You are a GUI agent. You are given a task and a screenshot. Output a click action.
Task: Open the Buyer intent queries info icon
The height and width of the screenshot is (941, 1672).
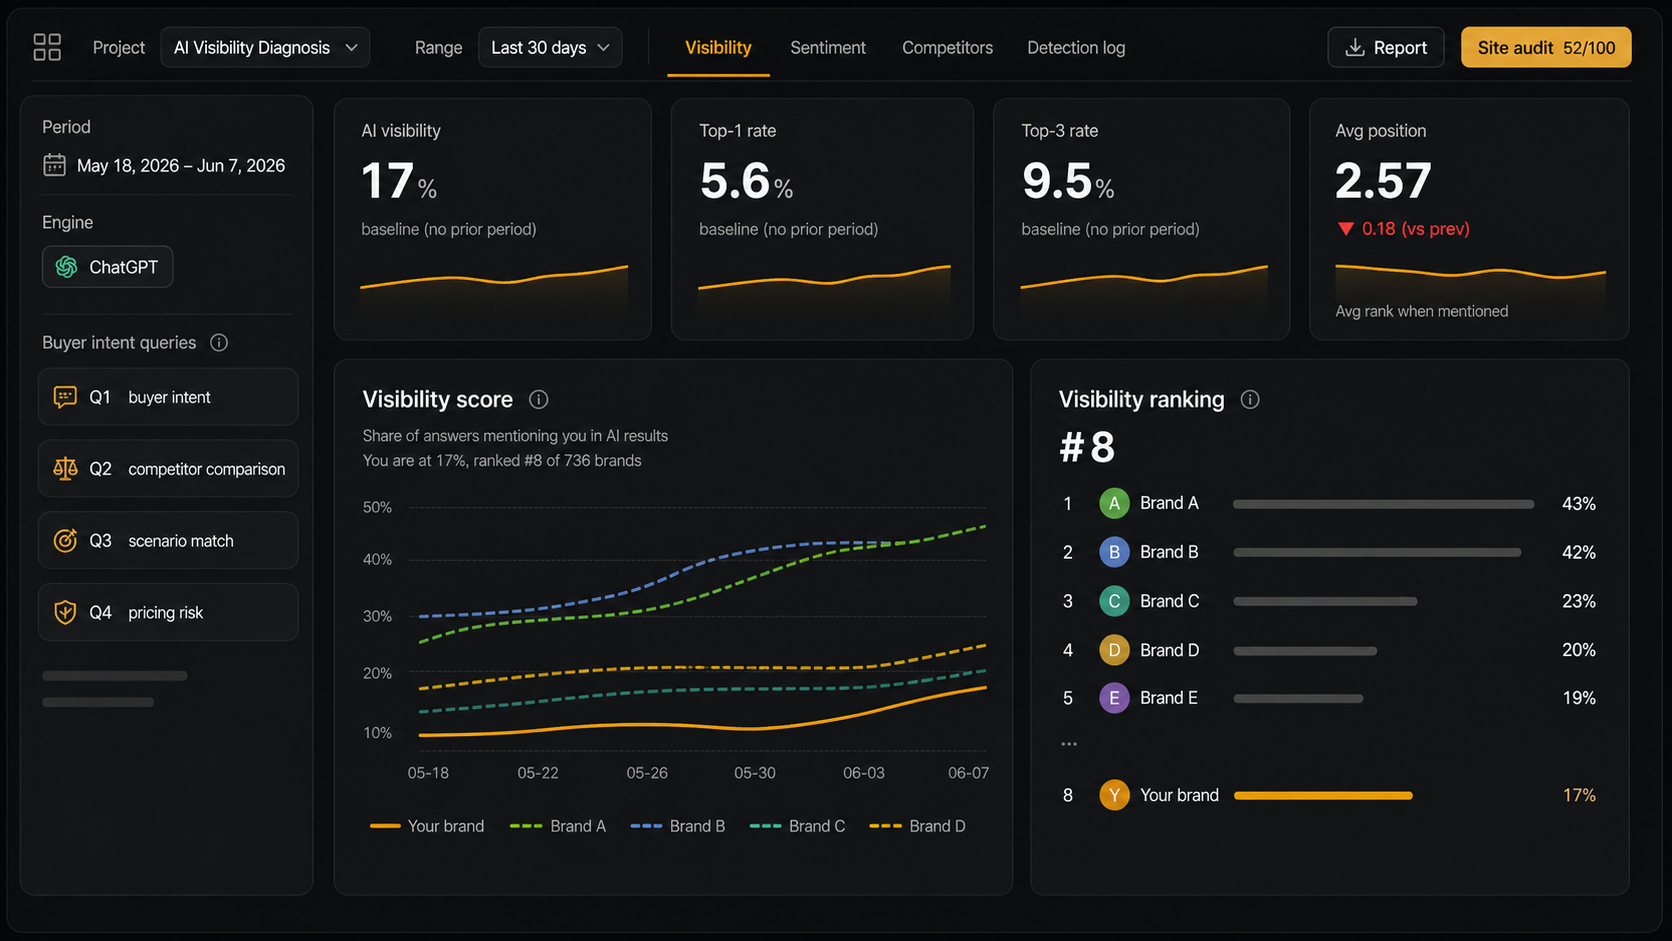tap(219, 342)
